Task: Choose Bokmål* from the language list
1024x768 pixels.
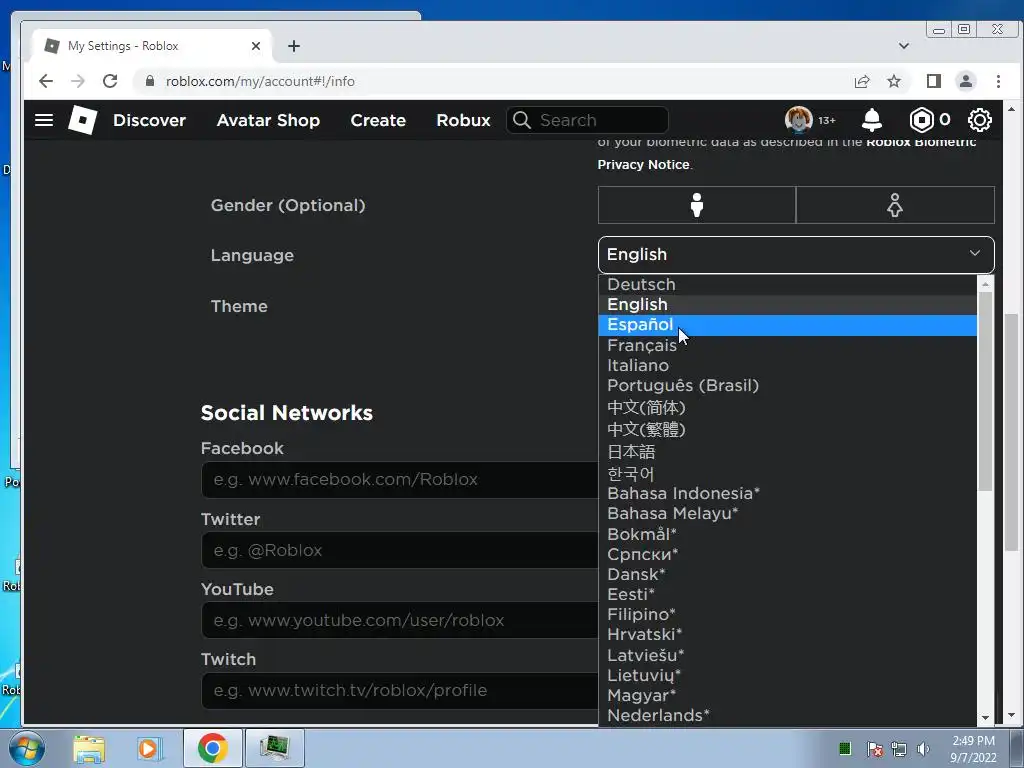Action: coord(788,534)
